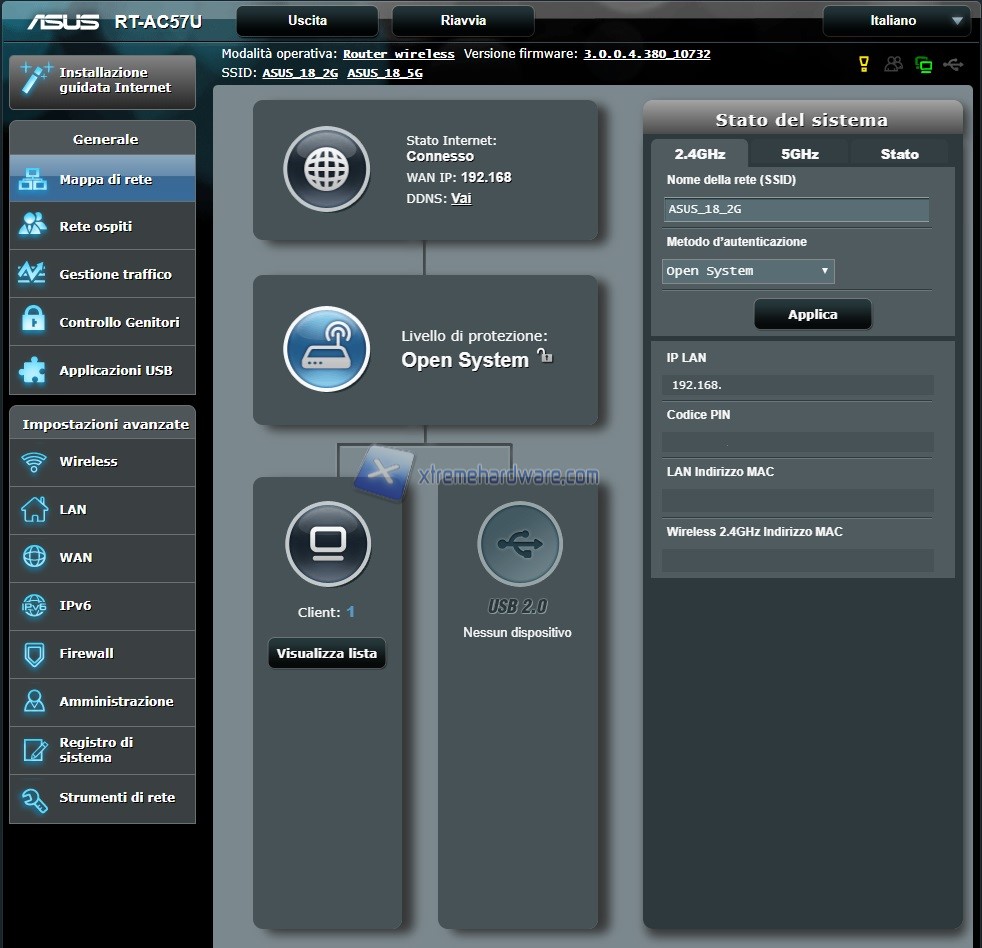Screen dimensions: 982x948
Task: Open the Stato tab
Action: (x=899, y=154)
